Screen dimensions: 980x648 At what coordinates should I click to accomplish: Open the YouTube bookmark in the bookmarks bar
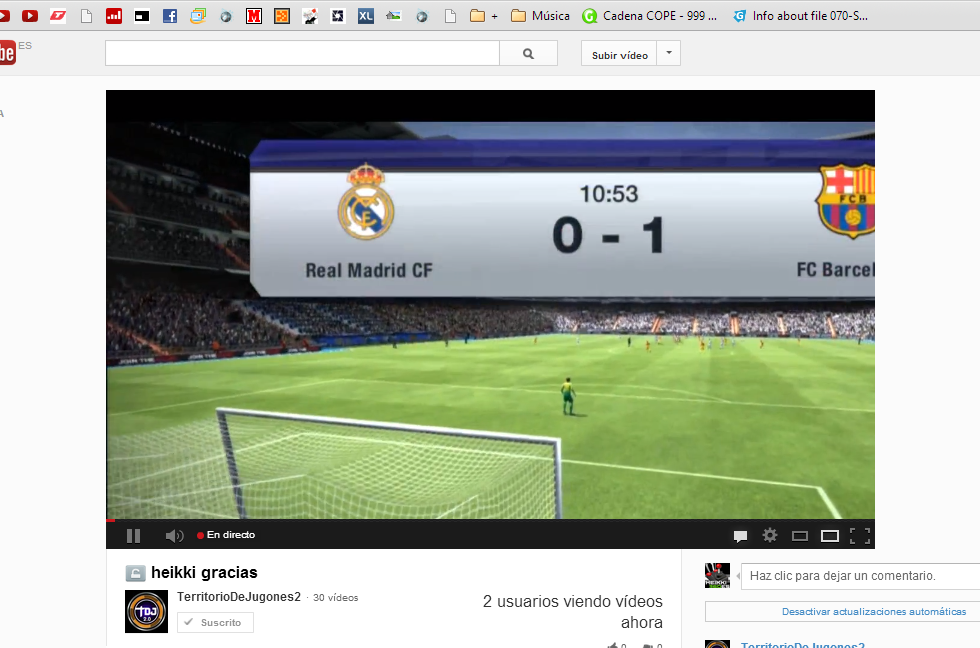click(29, 16)
